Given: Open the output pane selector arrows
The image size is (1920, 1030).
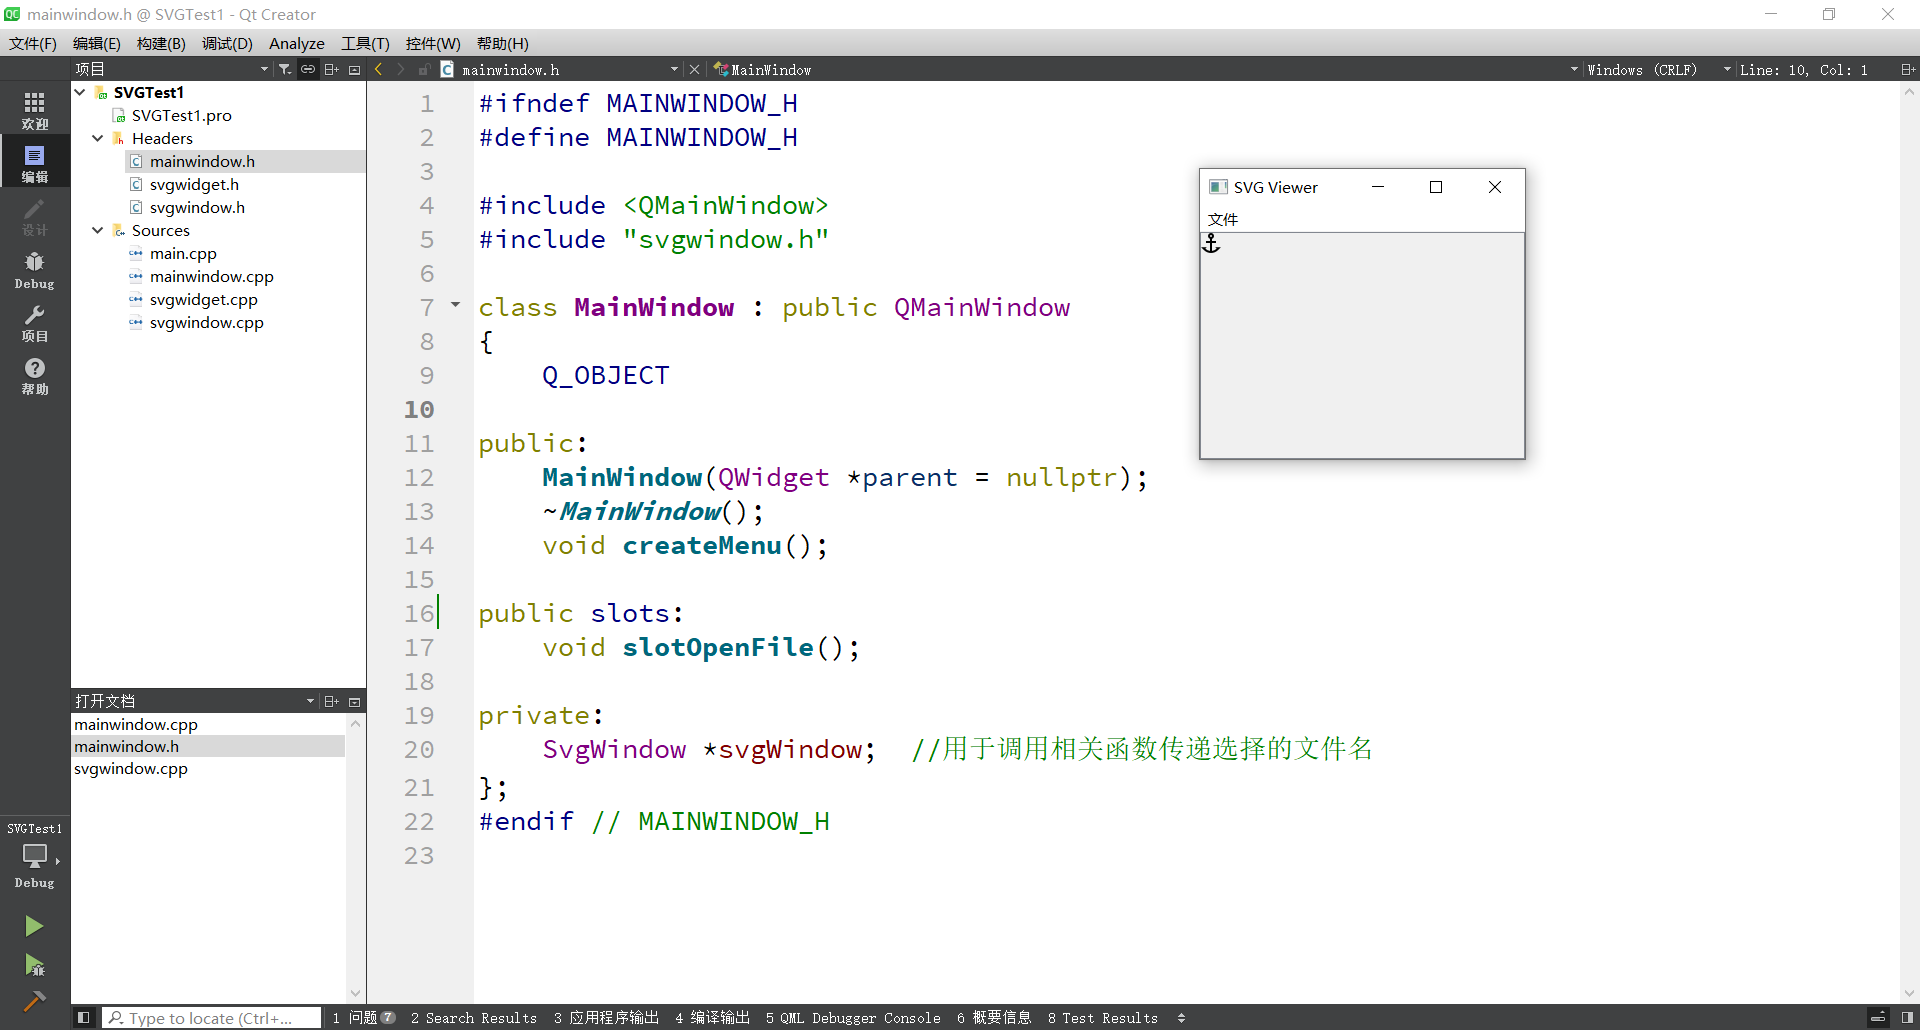Looking at the screenshot, I should click(x=1181, y=1018).
